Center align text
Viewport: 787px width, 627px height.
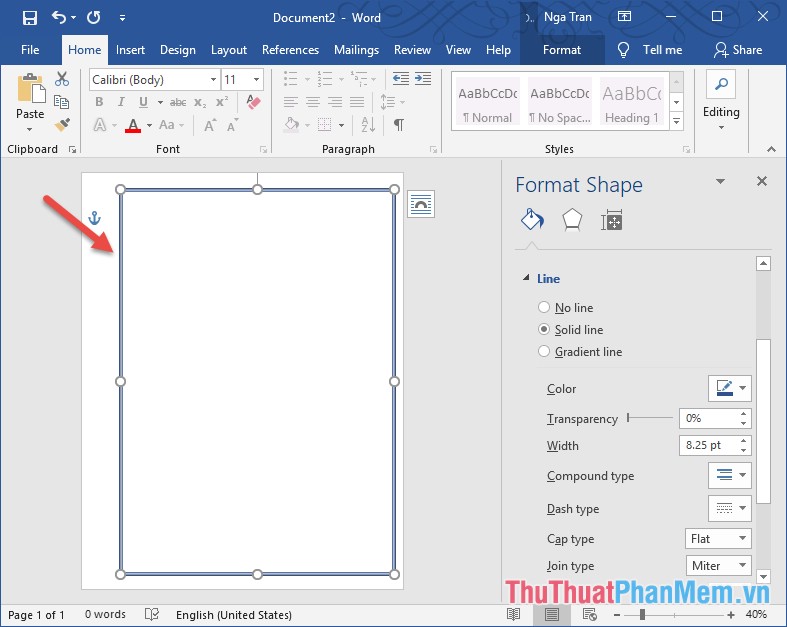click(313, 102)
